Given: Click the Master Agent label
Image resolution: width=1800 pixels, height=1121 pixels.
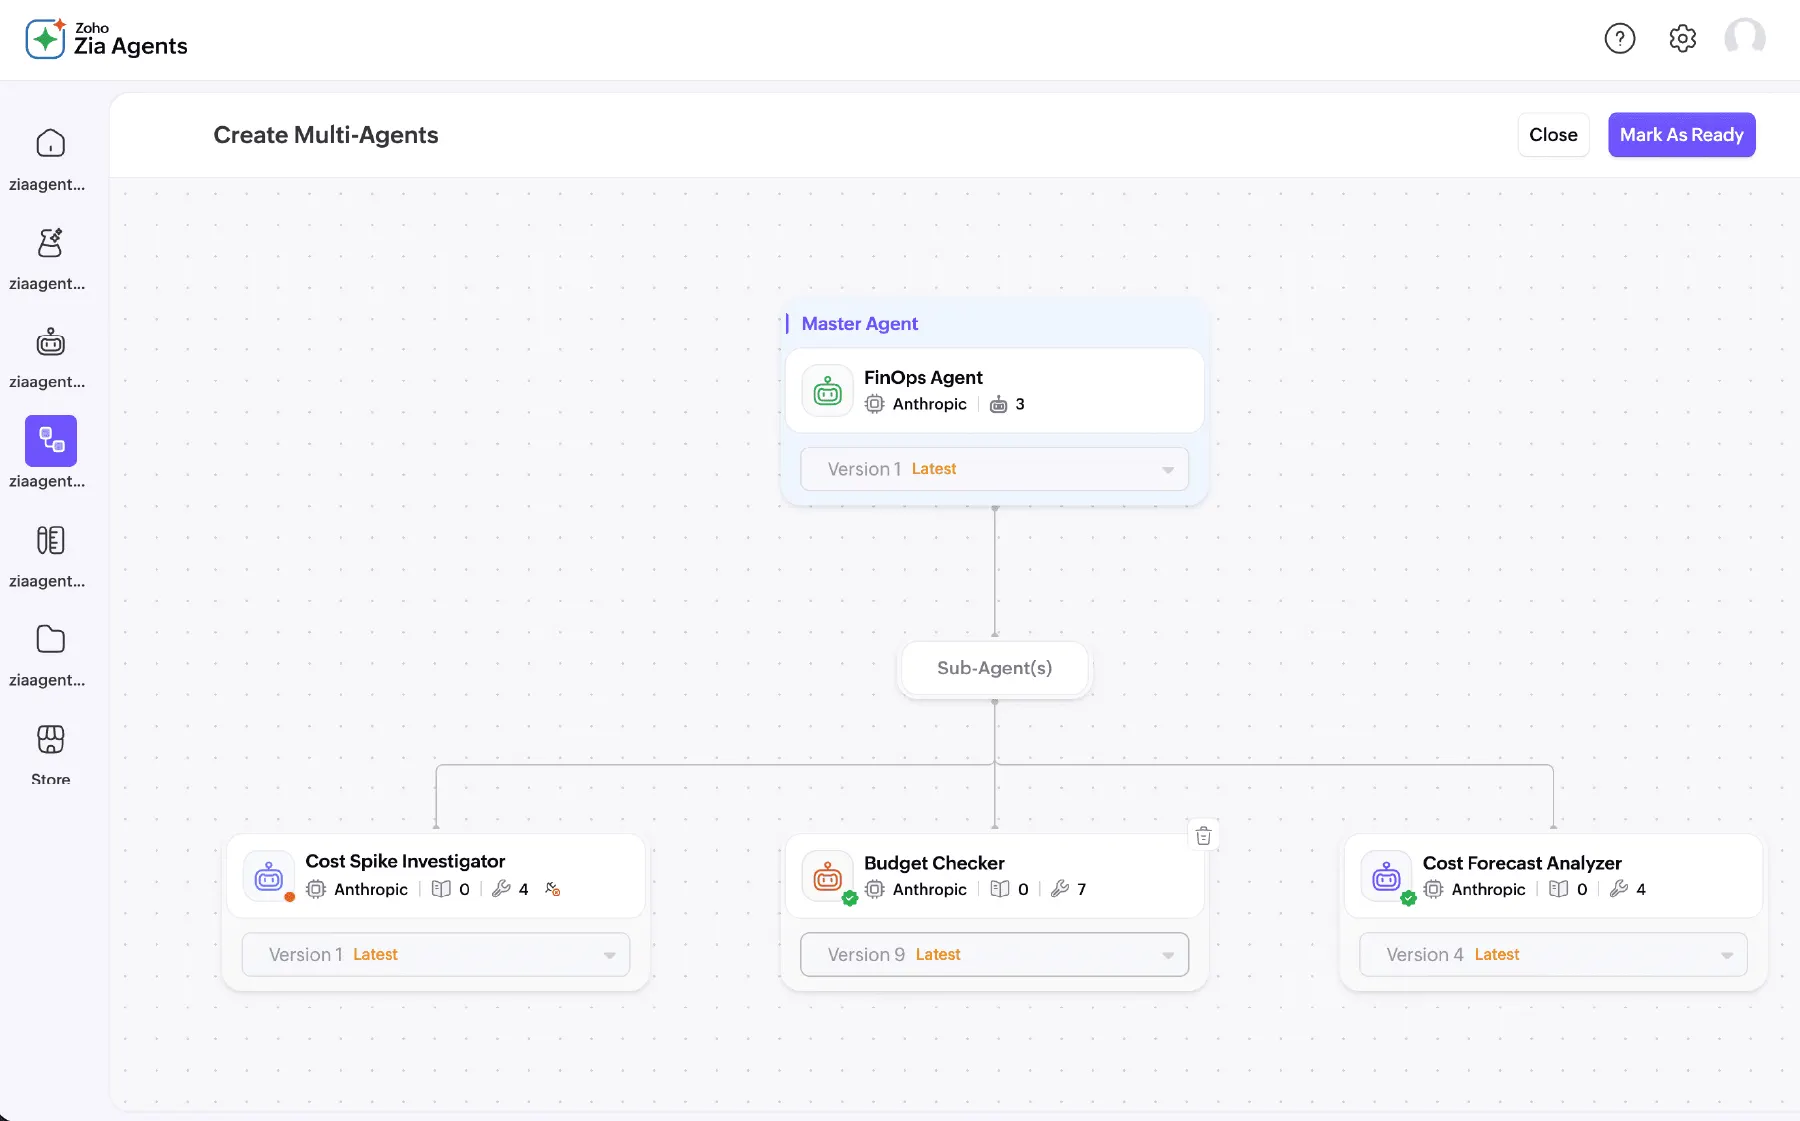Looking at the screenshot, I should coord(860,324).
